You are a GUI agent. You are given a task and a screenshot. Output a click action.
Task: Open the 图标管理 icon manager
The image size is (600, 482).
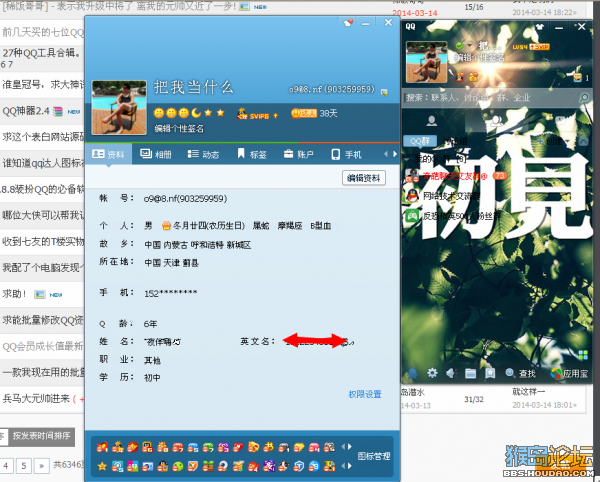tap(374, 456)
